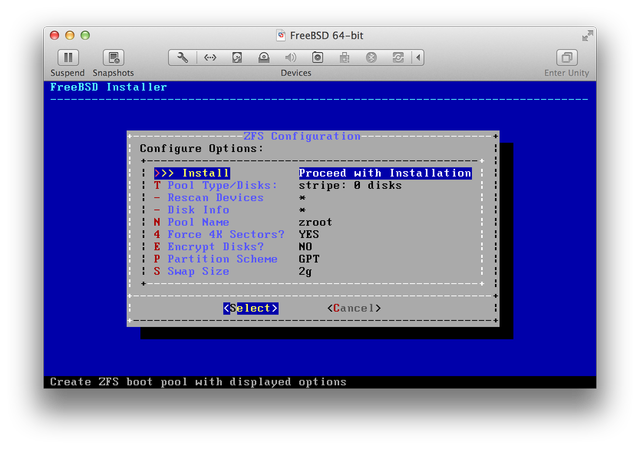Toggle full screen arrows in title bar

coord(587,36)
